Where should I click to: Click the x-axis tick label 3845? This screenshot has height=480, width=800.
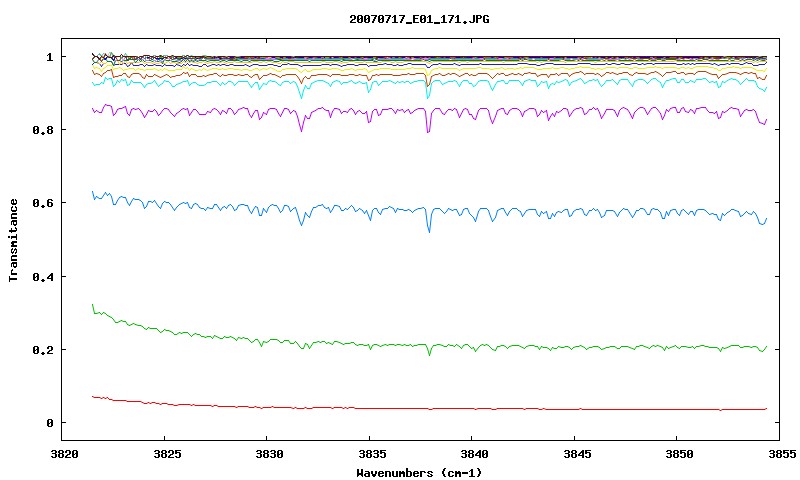click(578, 454)
